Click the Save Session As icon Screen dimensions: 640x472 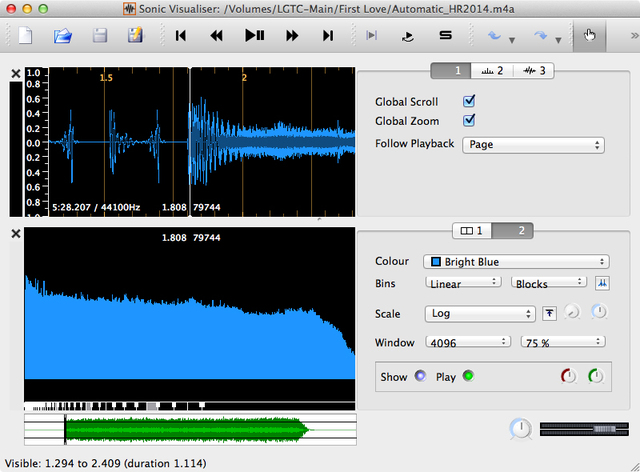[134, 36]
